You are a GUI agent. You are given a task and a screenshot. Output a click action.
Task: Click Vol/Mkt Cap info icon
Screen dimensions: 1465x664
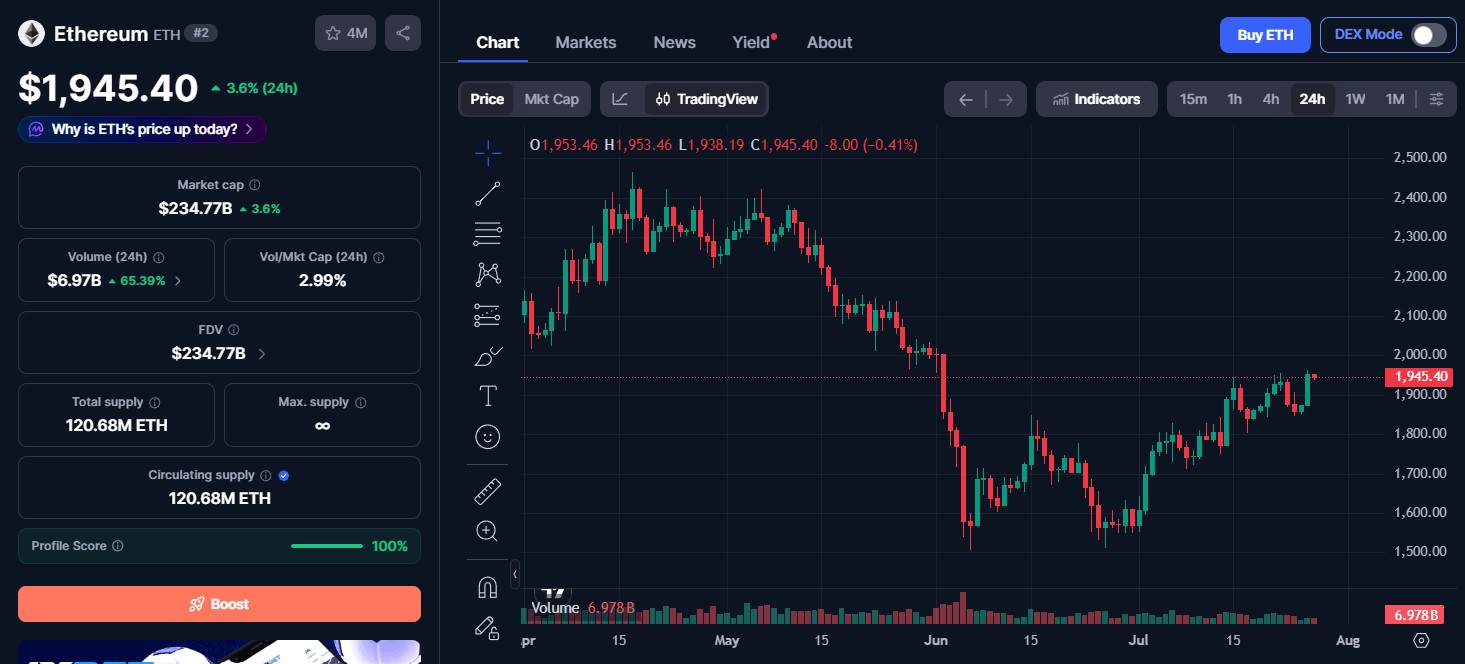[379, 257]
